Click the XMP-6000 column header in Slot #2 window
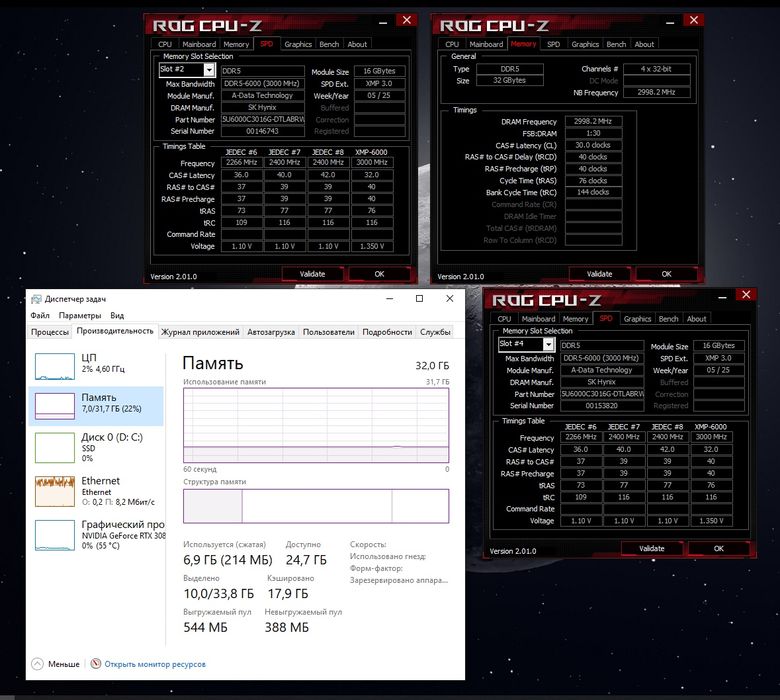This screenshot has width=780, height=700. [x=371, y=152]
